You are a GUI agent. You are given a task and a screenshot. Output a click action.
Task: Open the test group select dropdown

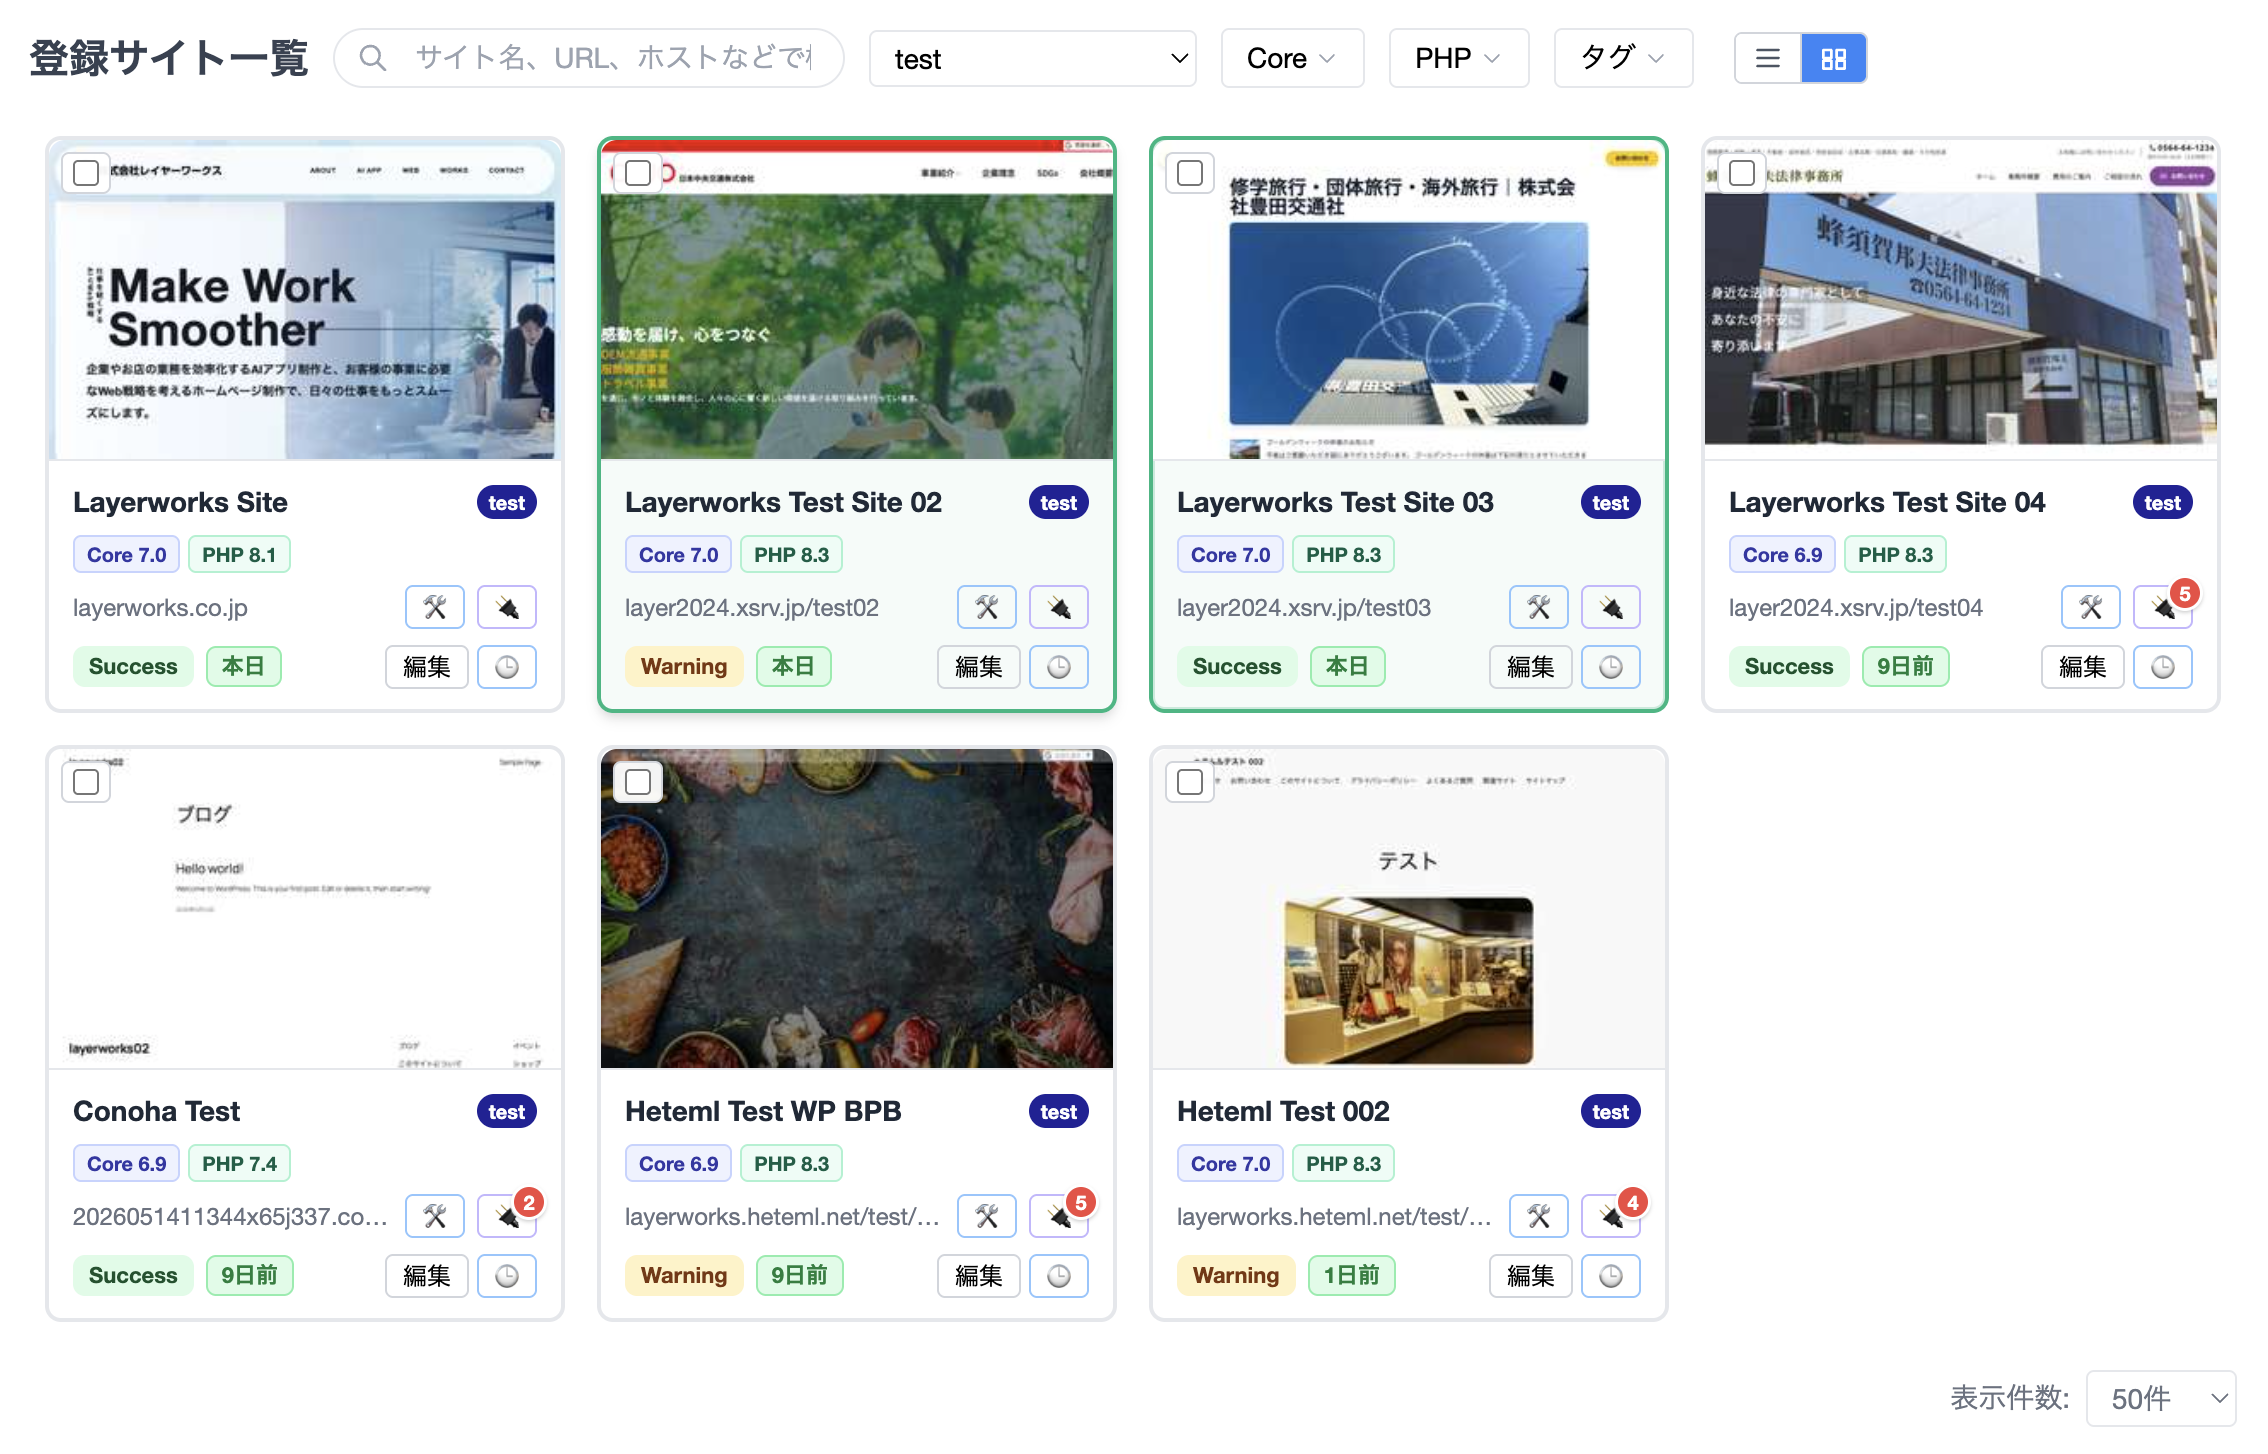(1033, 58)
